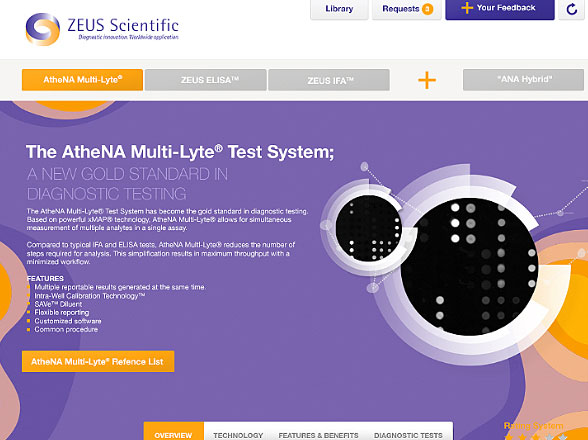Select the ANA Hybrid tab
This screenshot has width=588, height=440.
pyautogui.click(x=524, y=80)
